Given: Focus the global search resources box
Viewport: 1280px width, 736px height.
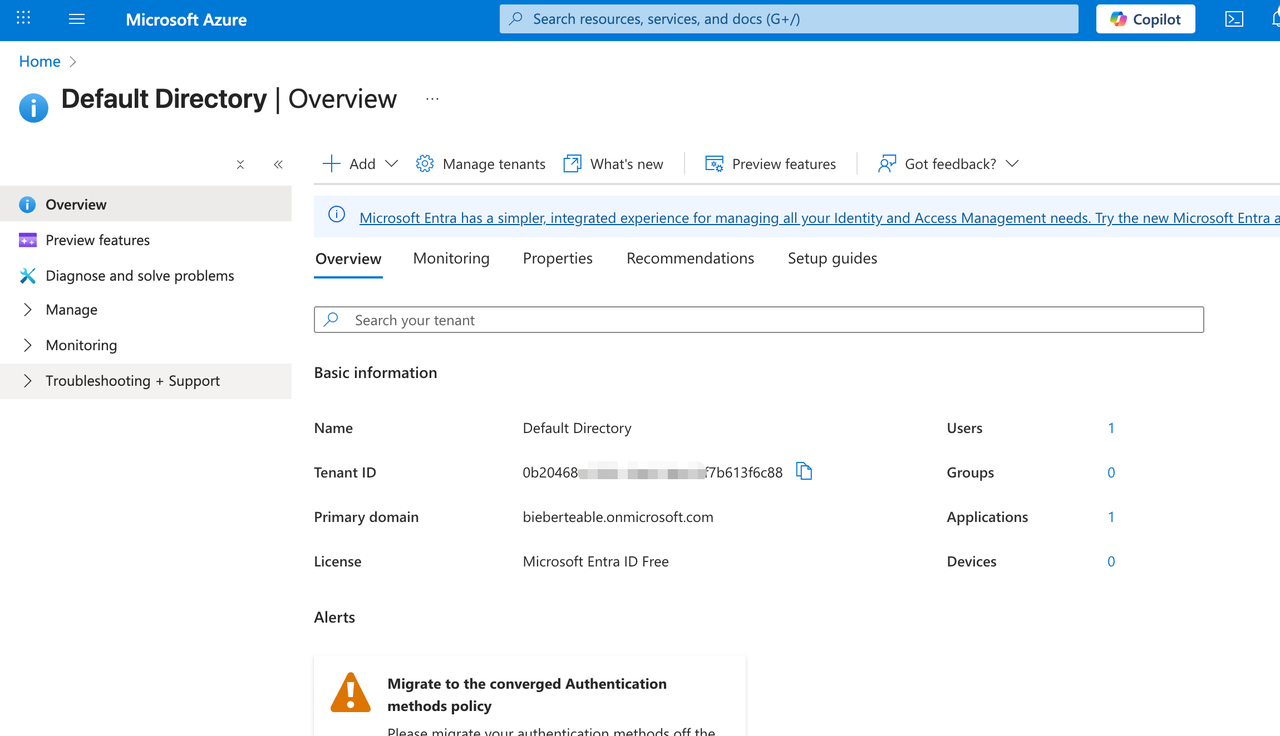Looking at the screenshot, I should 789,19.
